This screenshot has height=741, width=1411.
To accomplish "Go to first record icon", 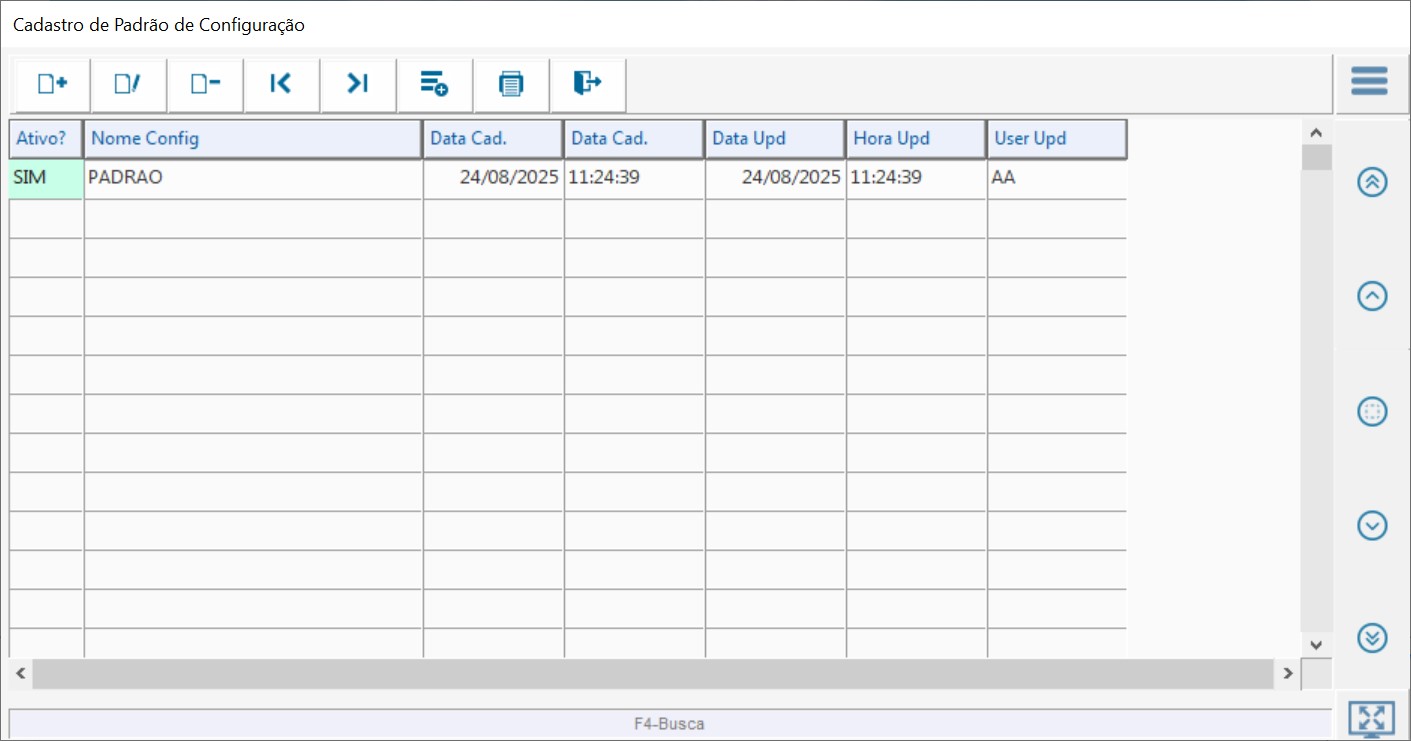I will click(x=281, y=84).
